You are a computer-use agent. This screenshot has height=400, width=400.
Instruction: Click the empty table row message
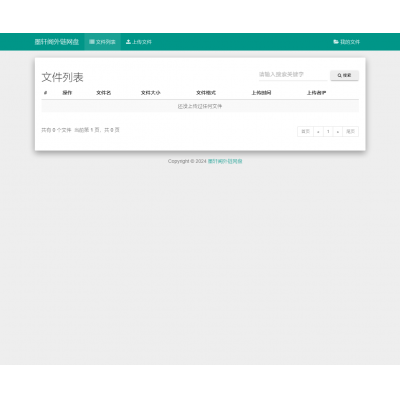200,106
